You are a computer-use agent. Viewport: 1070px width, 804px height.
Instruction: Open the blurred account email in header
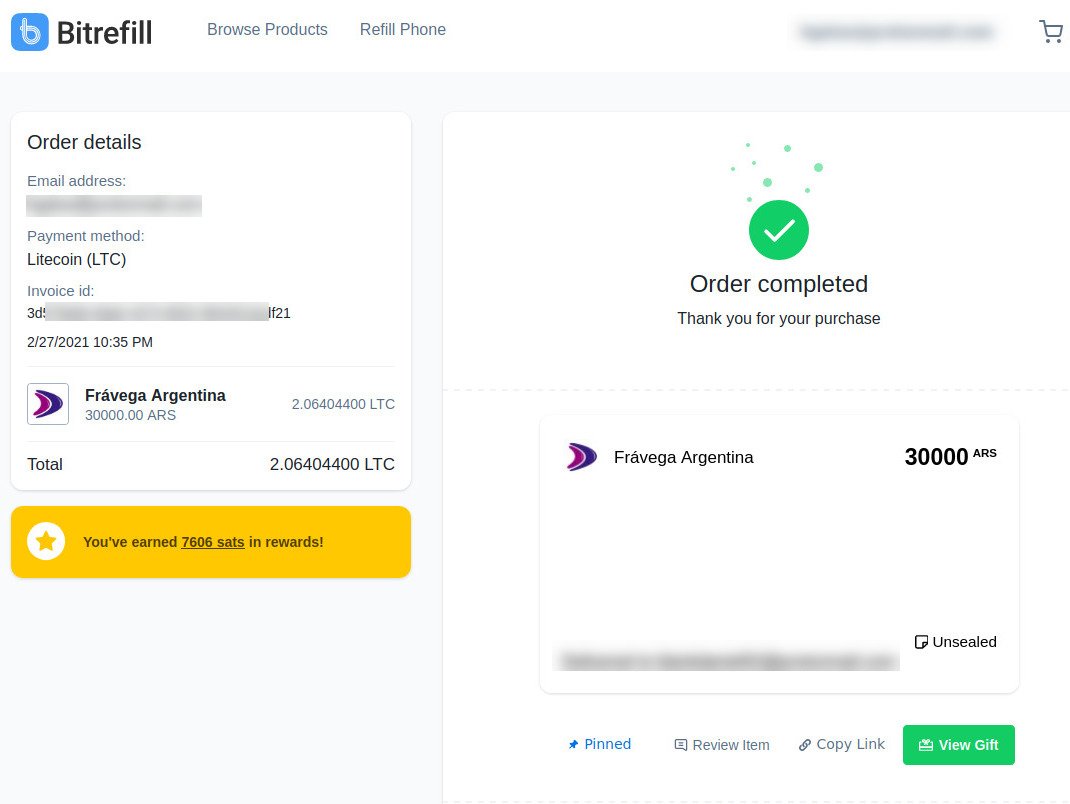point(897,32)
